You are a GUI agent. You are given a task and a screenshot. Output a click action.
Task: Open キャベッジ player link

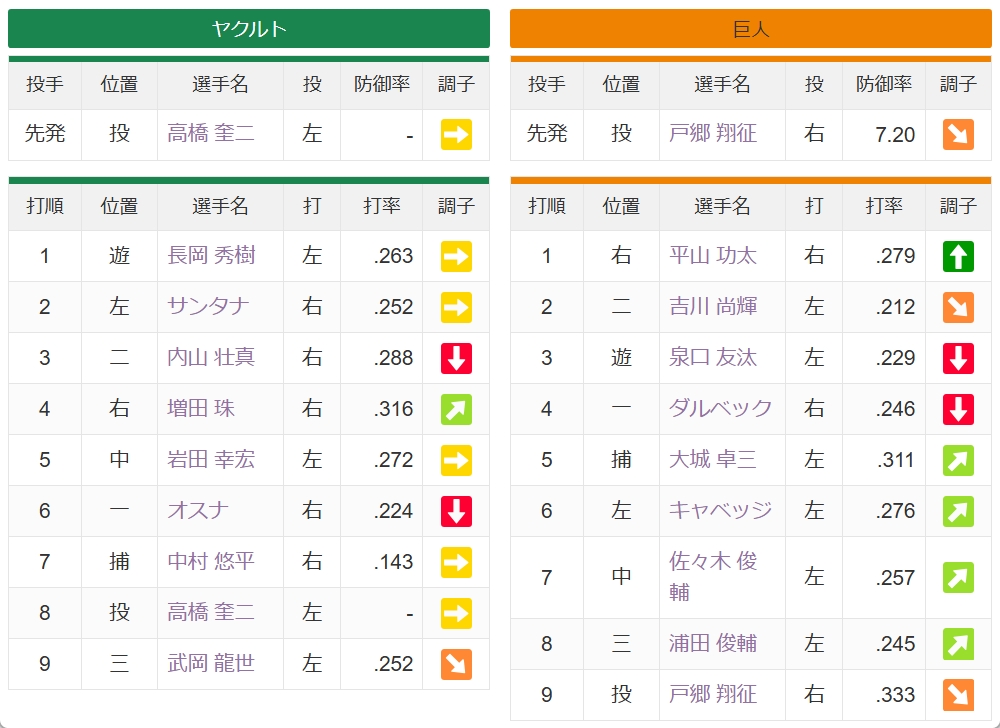[721, 510]
